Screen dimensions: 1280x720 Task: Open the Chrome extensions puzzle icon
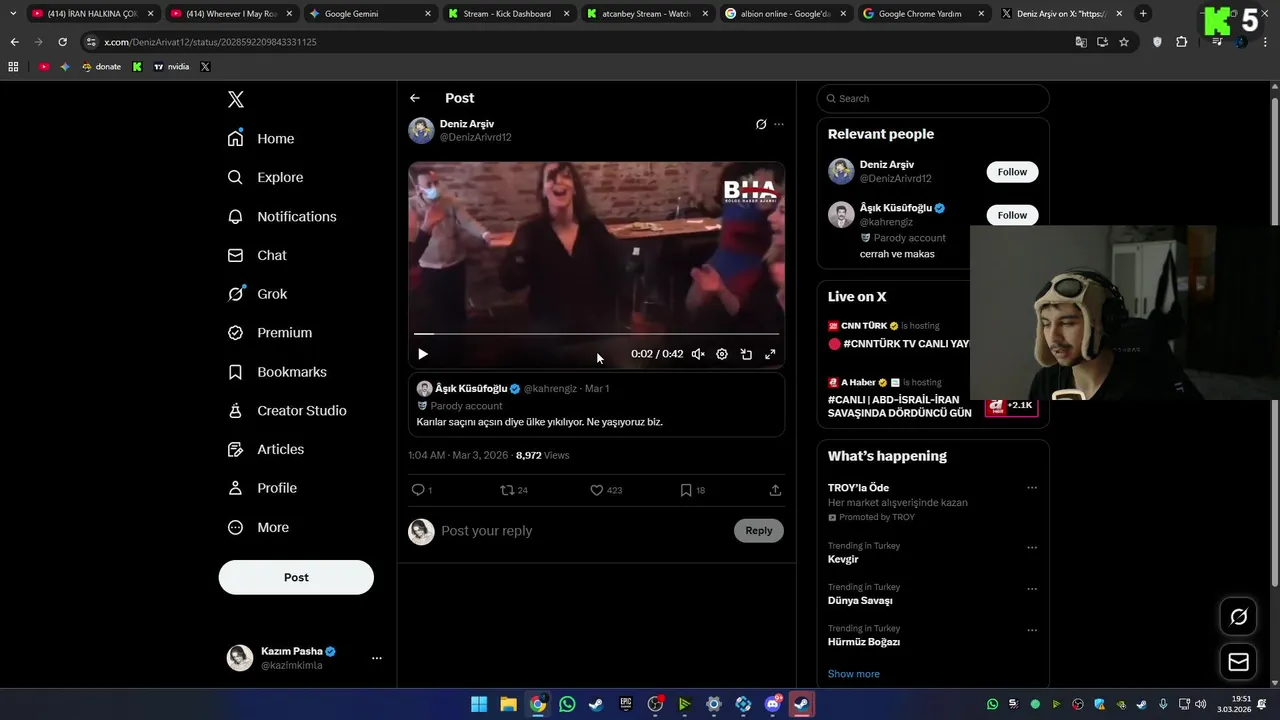click(x=1182, y=42)
